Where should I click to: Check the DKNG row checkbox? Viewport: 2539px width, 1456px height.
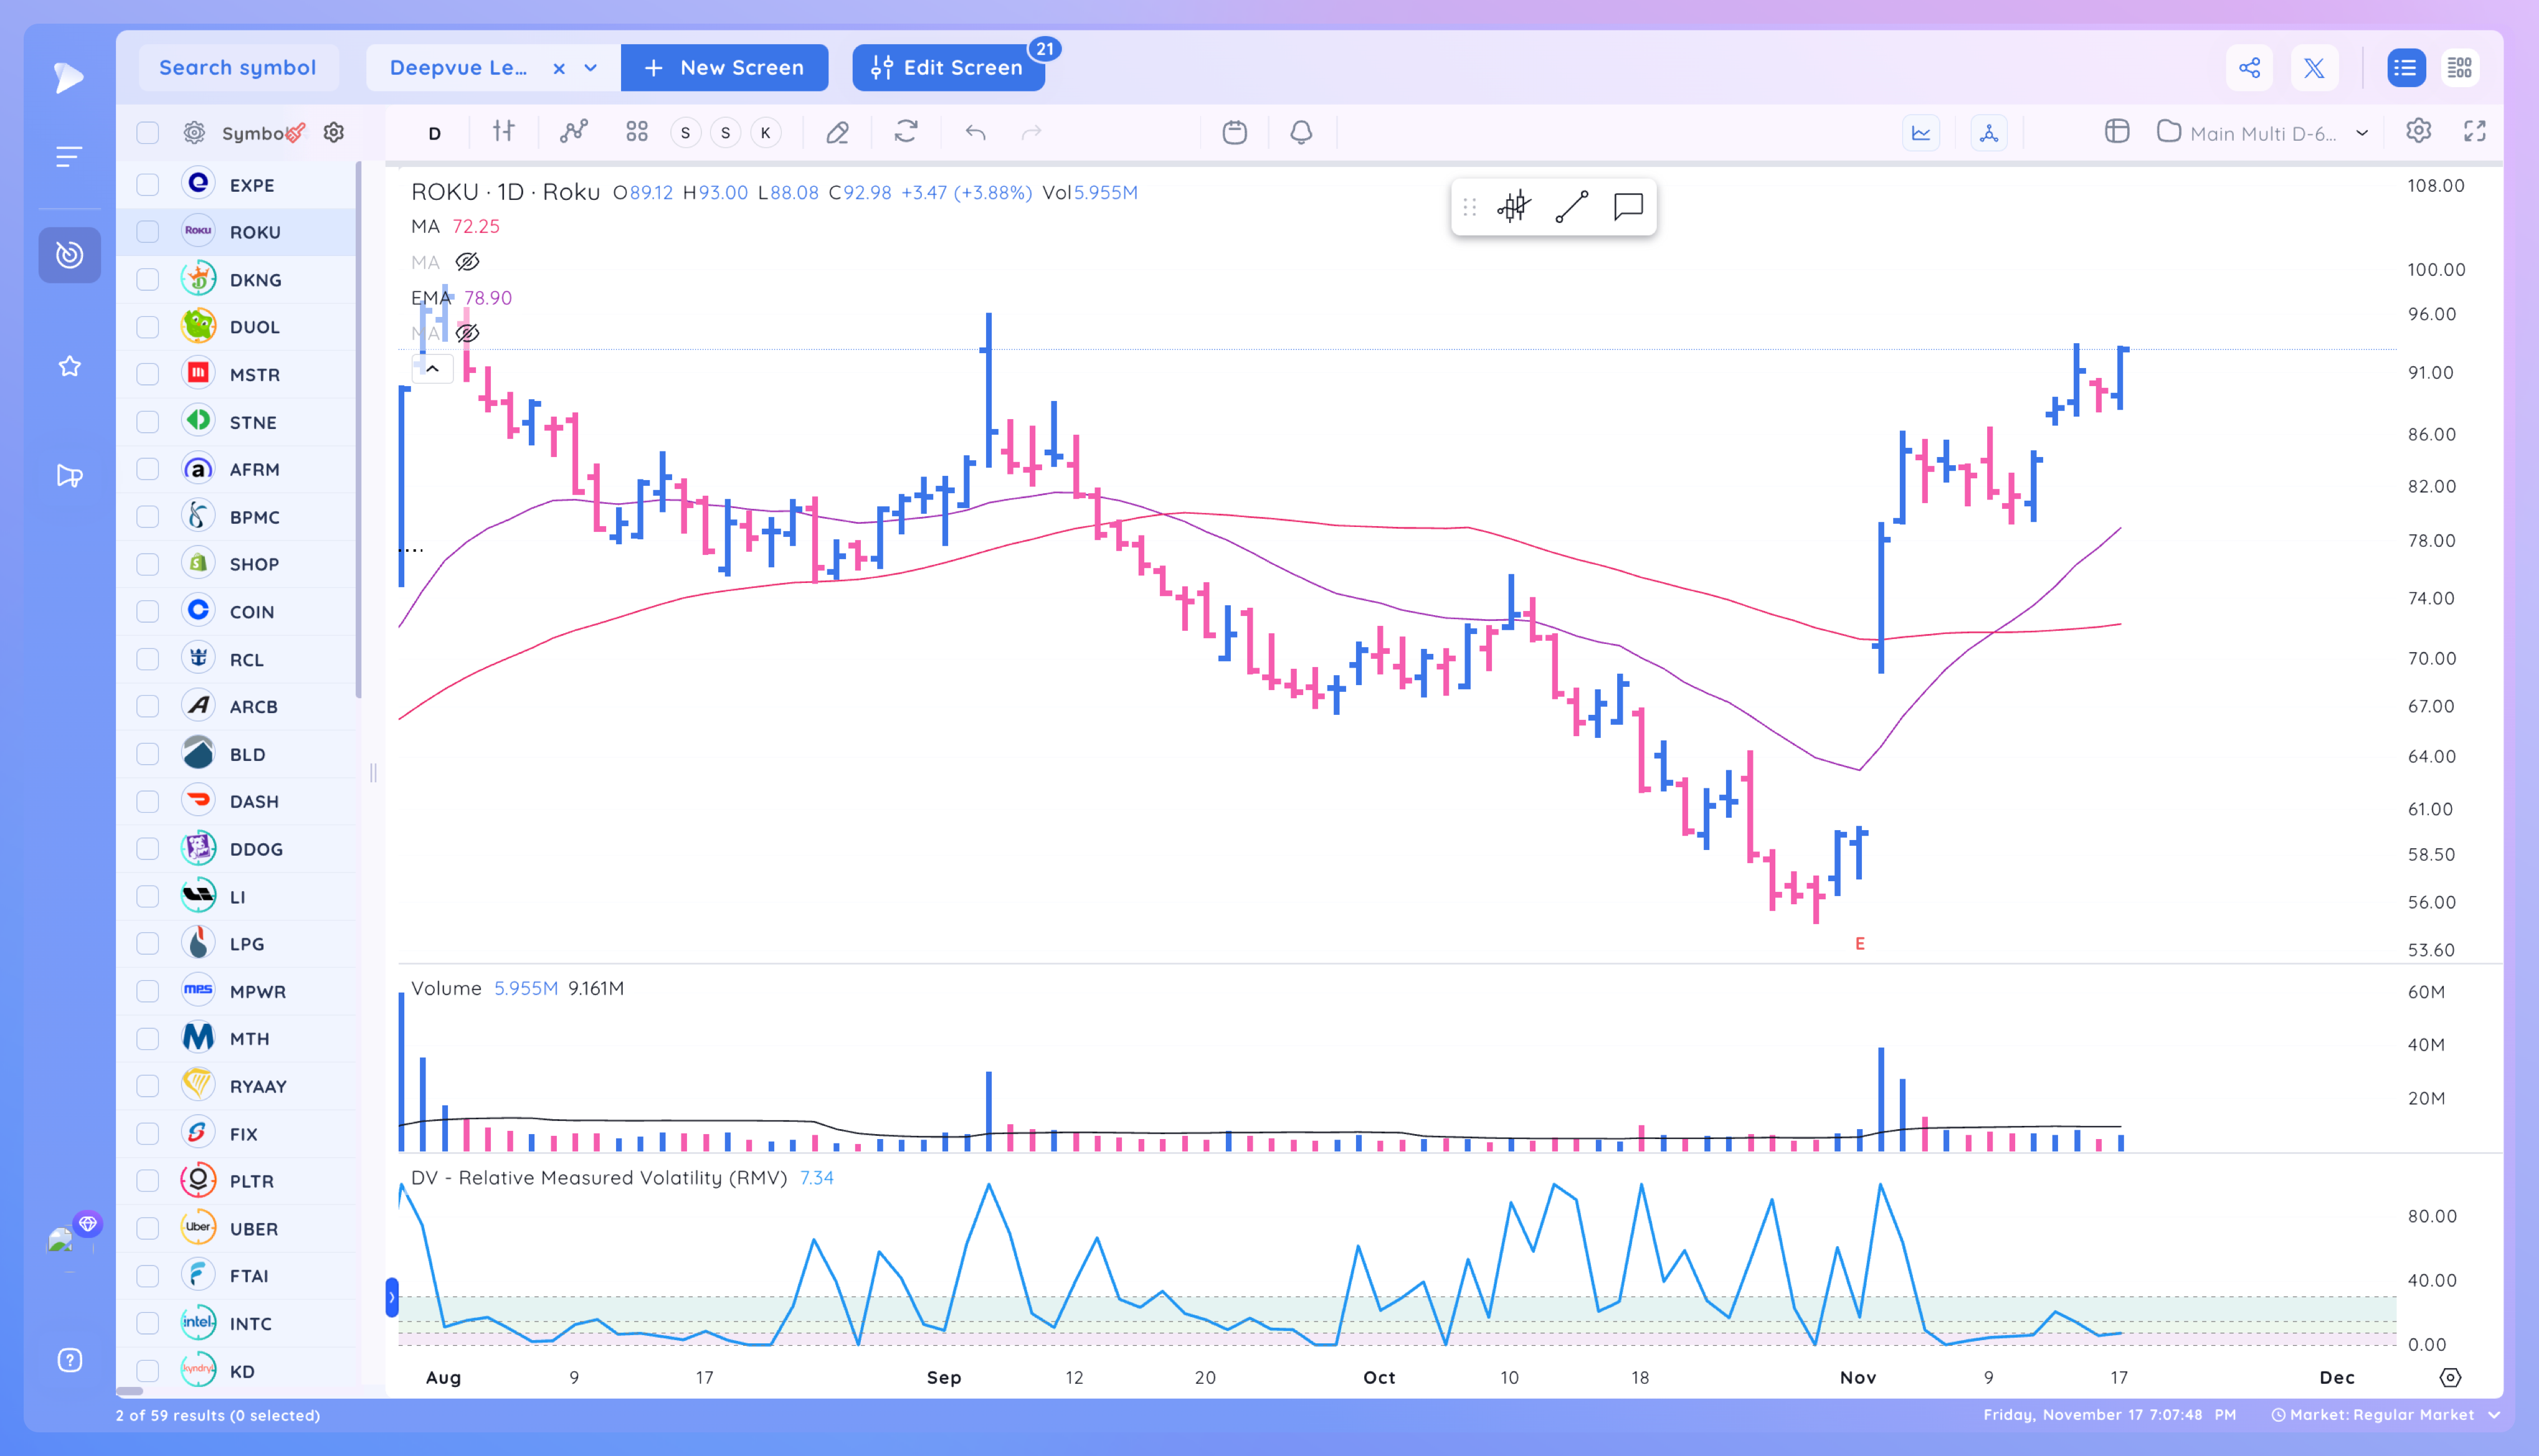(148, 280)
